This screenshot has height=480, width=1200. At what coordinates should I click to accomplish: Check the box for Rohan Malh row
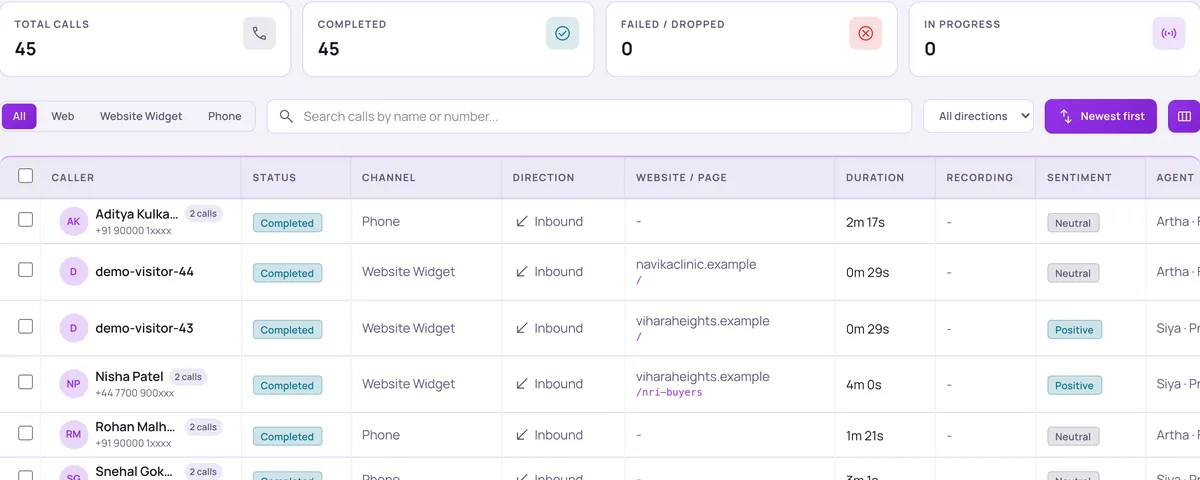point(26,433)
